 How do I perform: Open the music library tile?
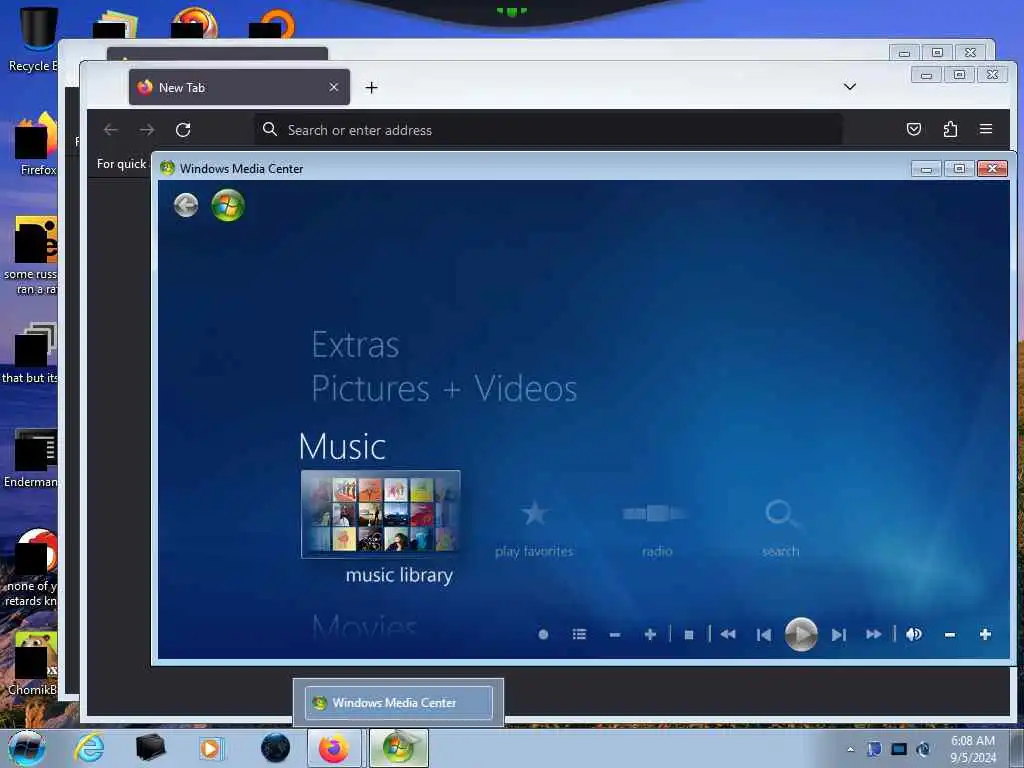(381, 514)
